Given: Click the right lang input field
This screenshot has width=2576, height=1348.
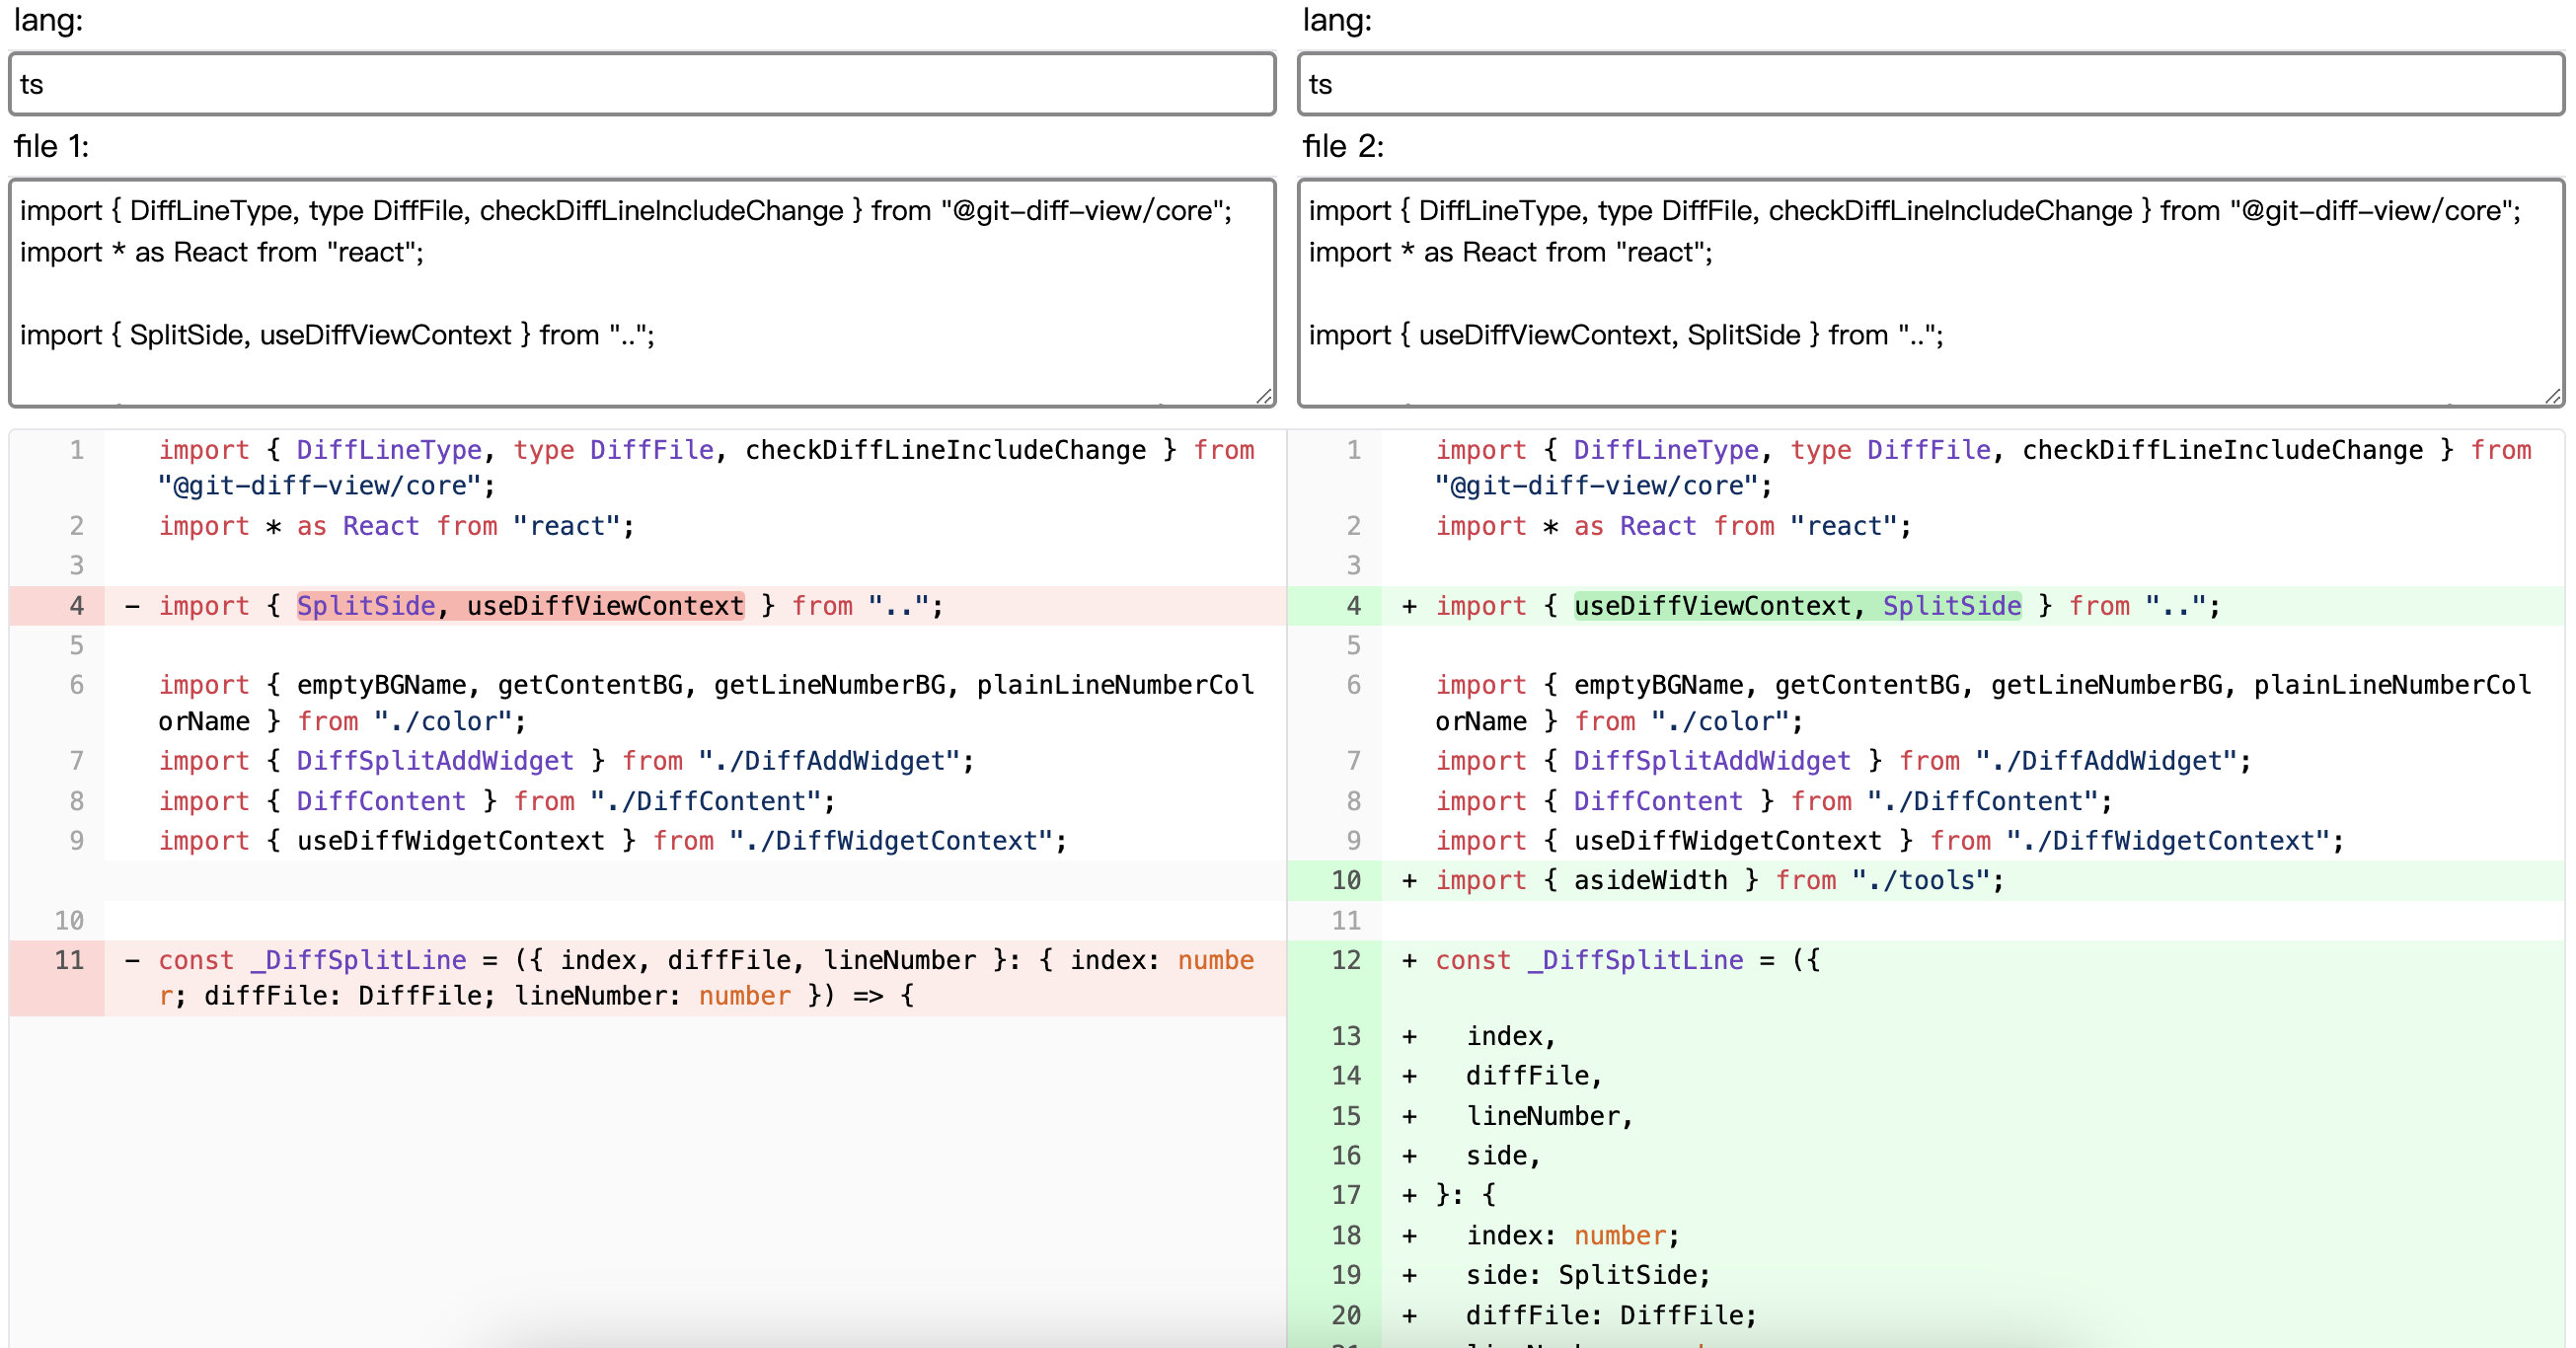Looking at the screenshot, I should click(1930, 85).
